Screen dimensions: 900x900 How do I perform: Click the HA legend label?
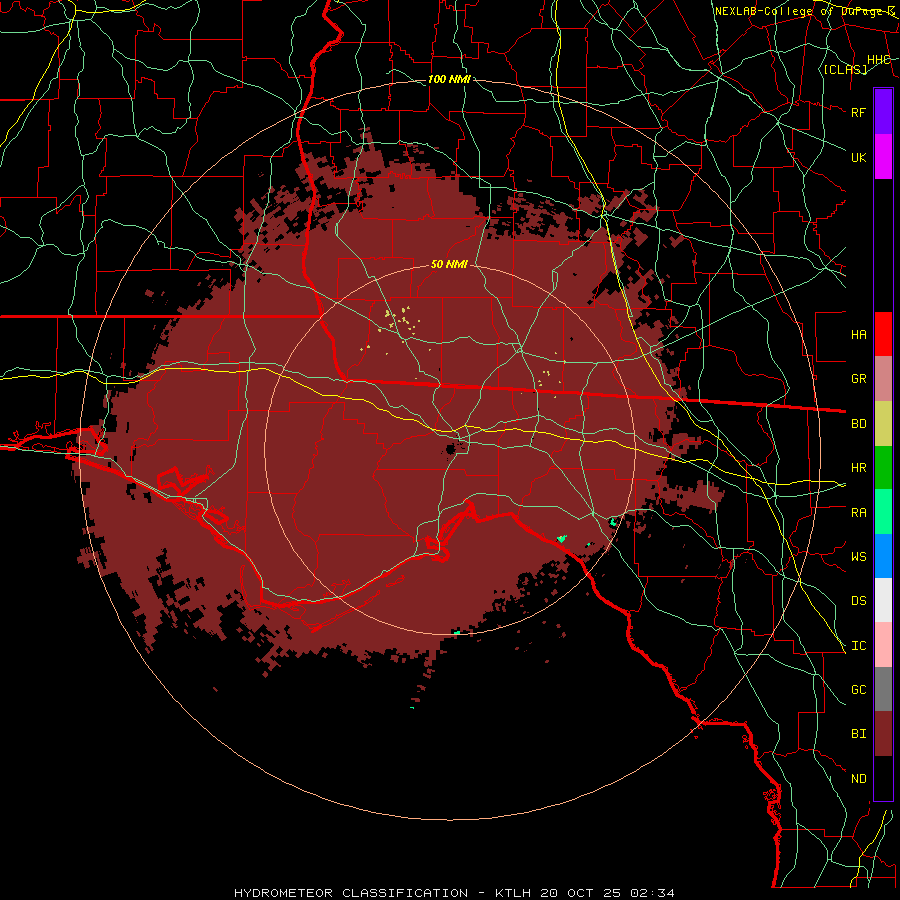pyautogui.click(x=858, y=334)
